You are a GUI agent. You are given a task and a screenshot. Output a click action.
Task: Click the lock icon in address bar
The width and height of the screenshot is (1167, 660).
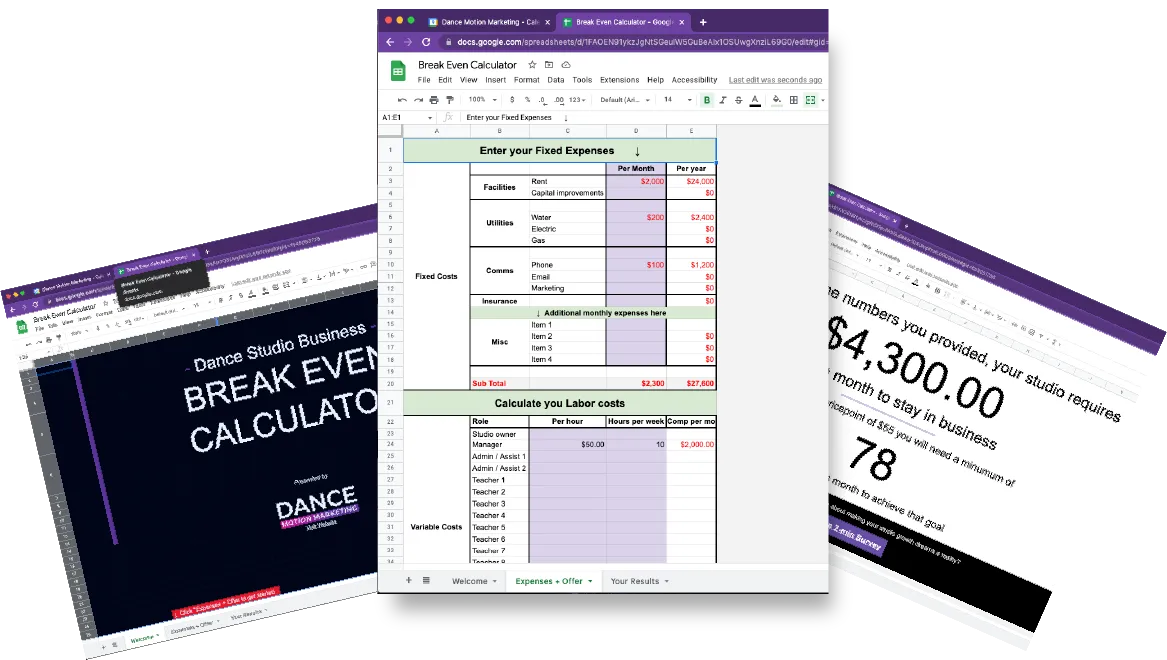pos(449,42)
